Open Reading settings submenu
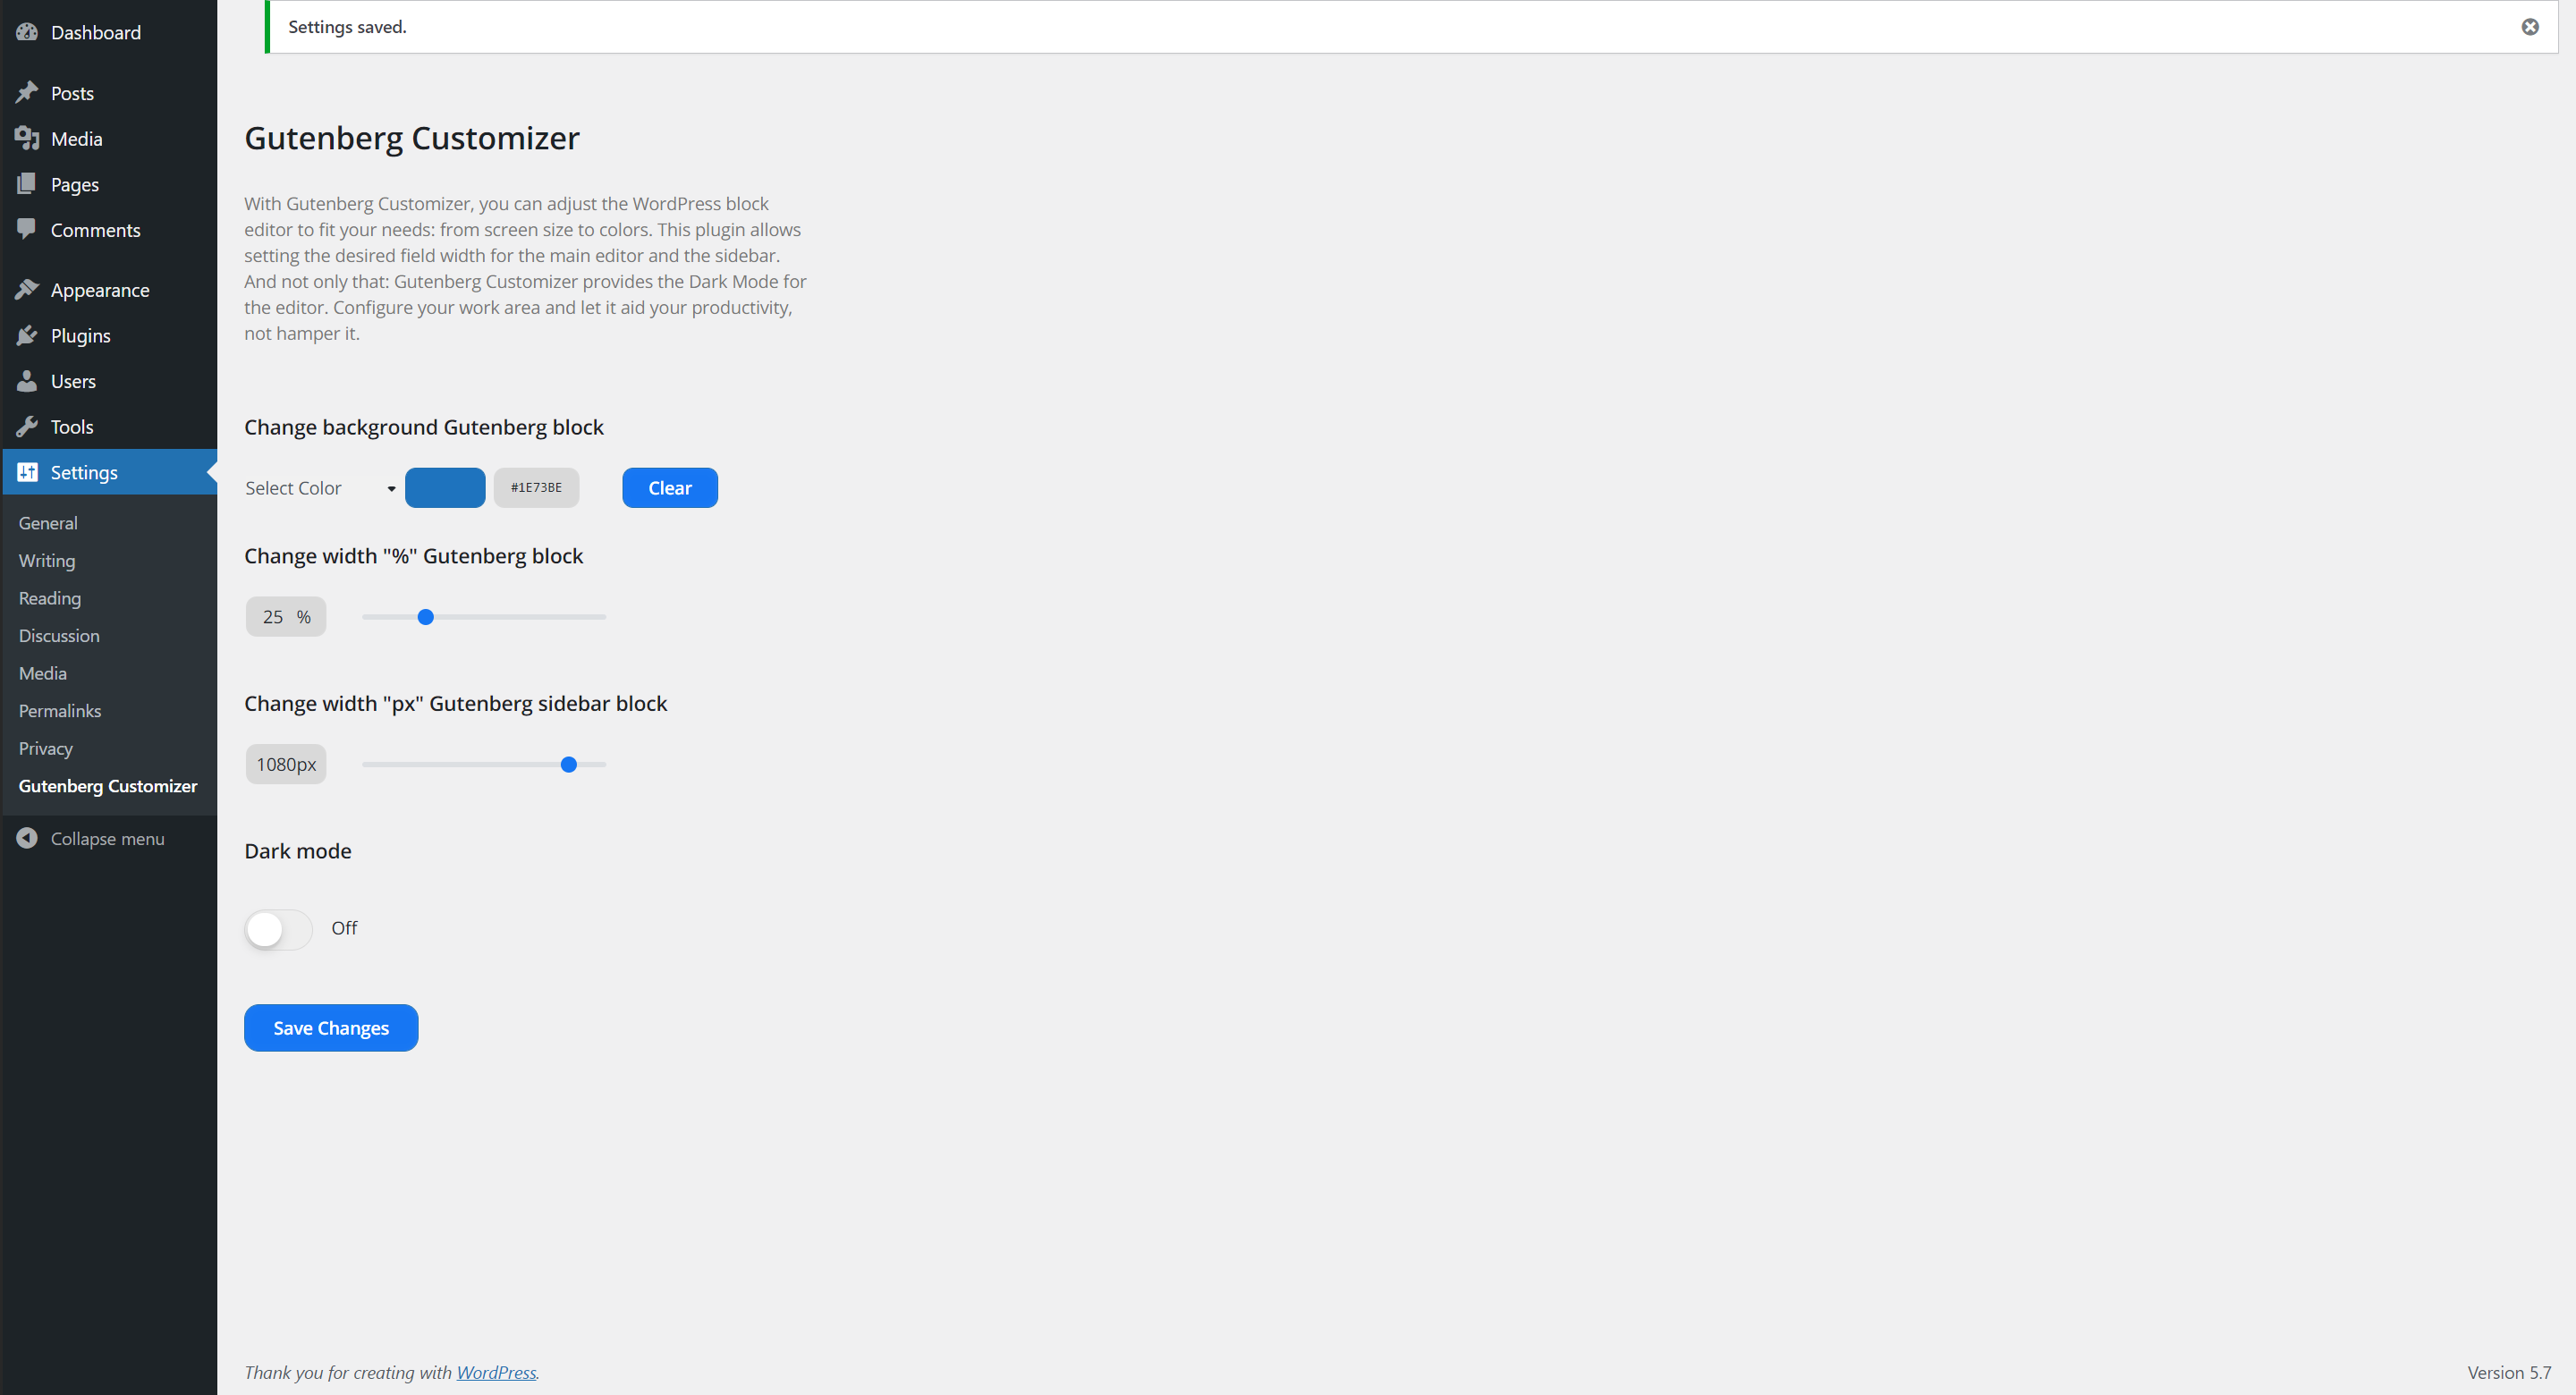 tap(50, 598)
